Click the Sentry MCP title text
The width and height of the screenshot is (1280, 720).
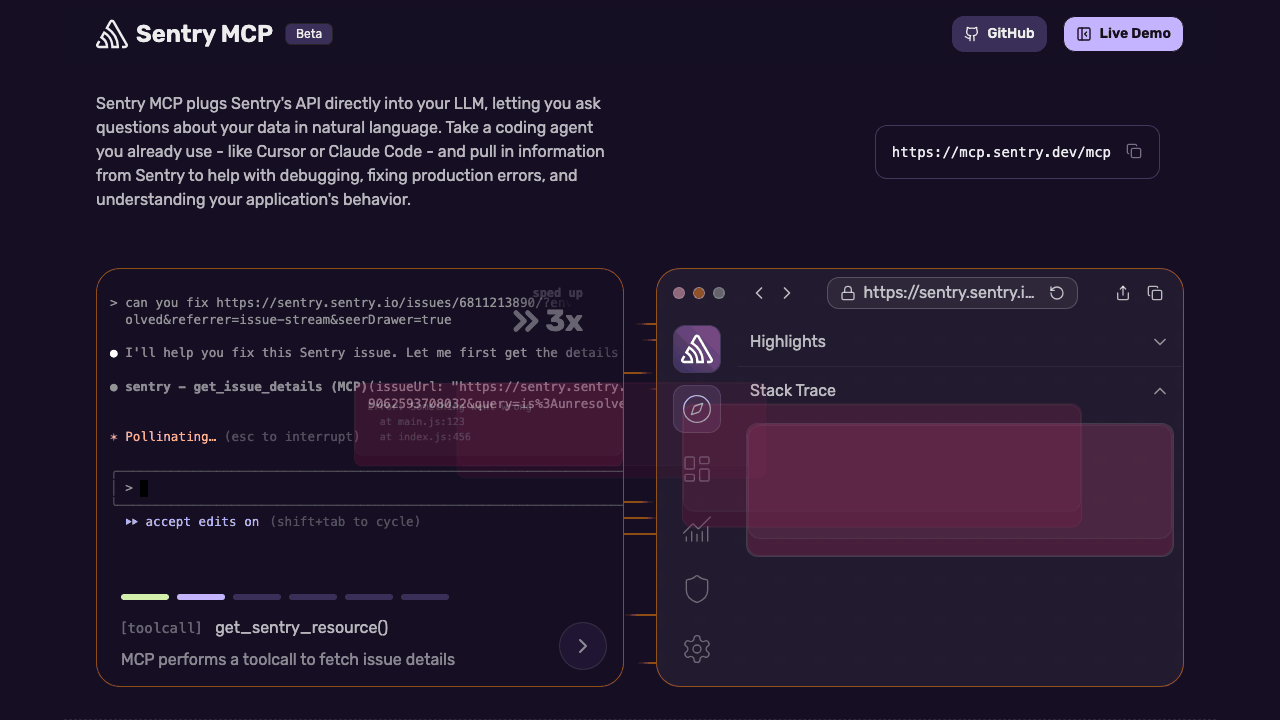tap(204, 34)
